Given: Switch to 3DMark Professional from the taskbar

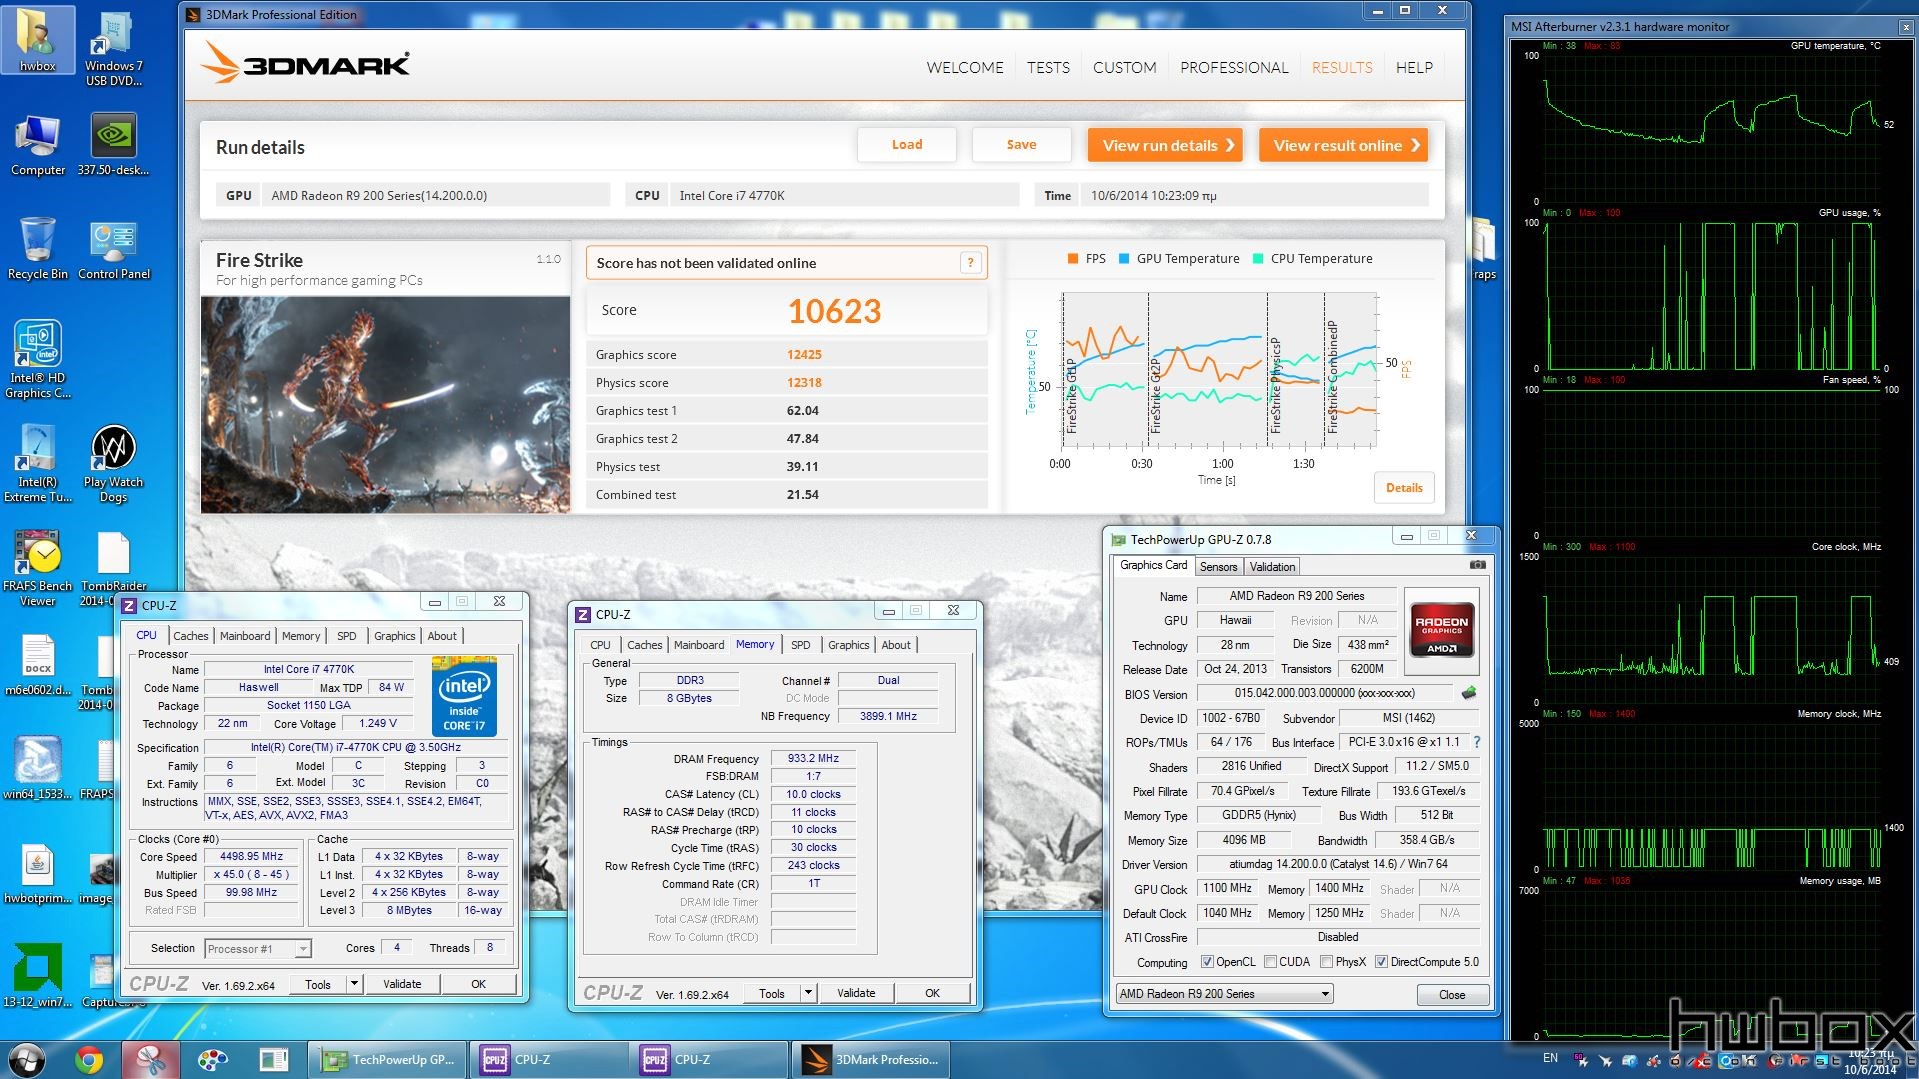Looking at the screenshot, I should click(x=870, y=1060).
